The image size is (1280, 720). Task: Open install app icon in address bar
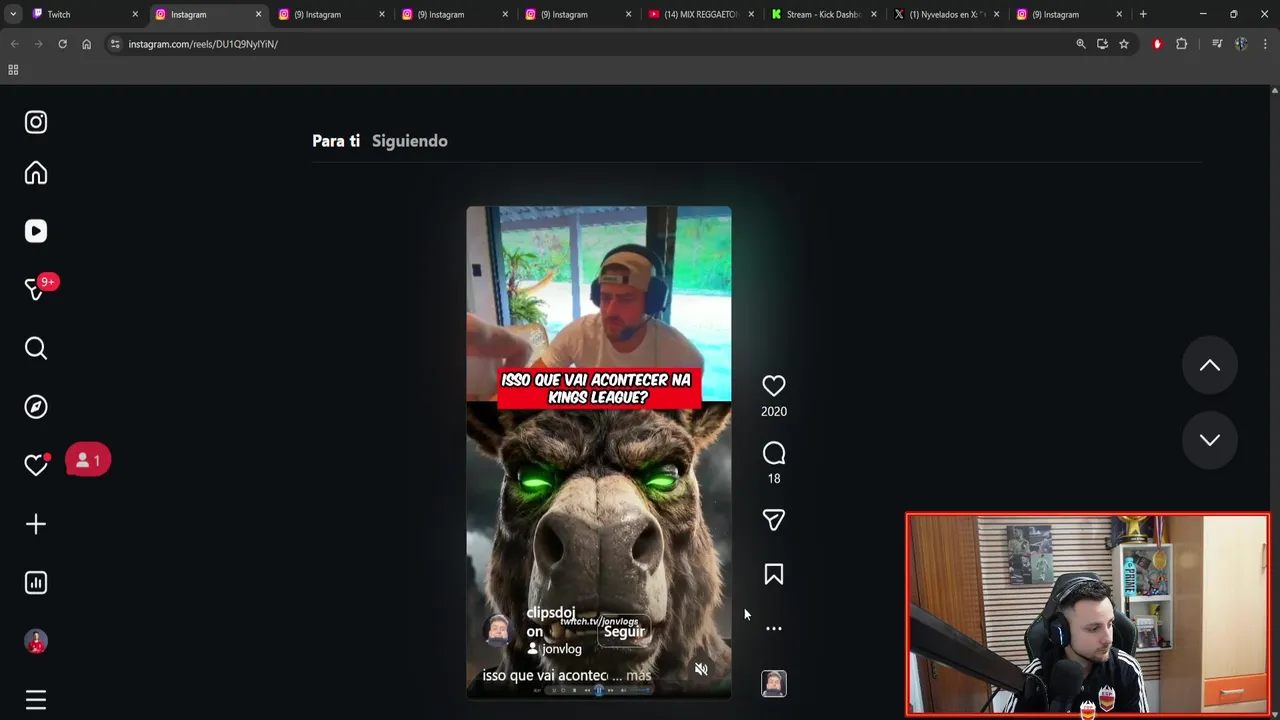coord(1102,44)
